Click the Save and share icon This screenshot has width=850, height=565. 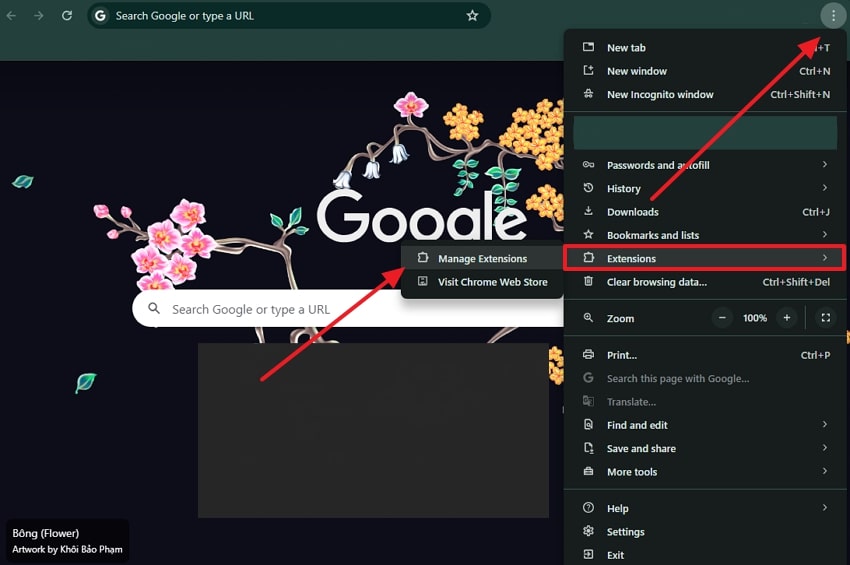click(x=588, y=448)
